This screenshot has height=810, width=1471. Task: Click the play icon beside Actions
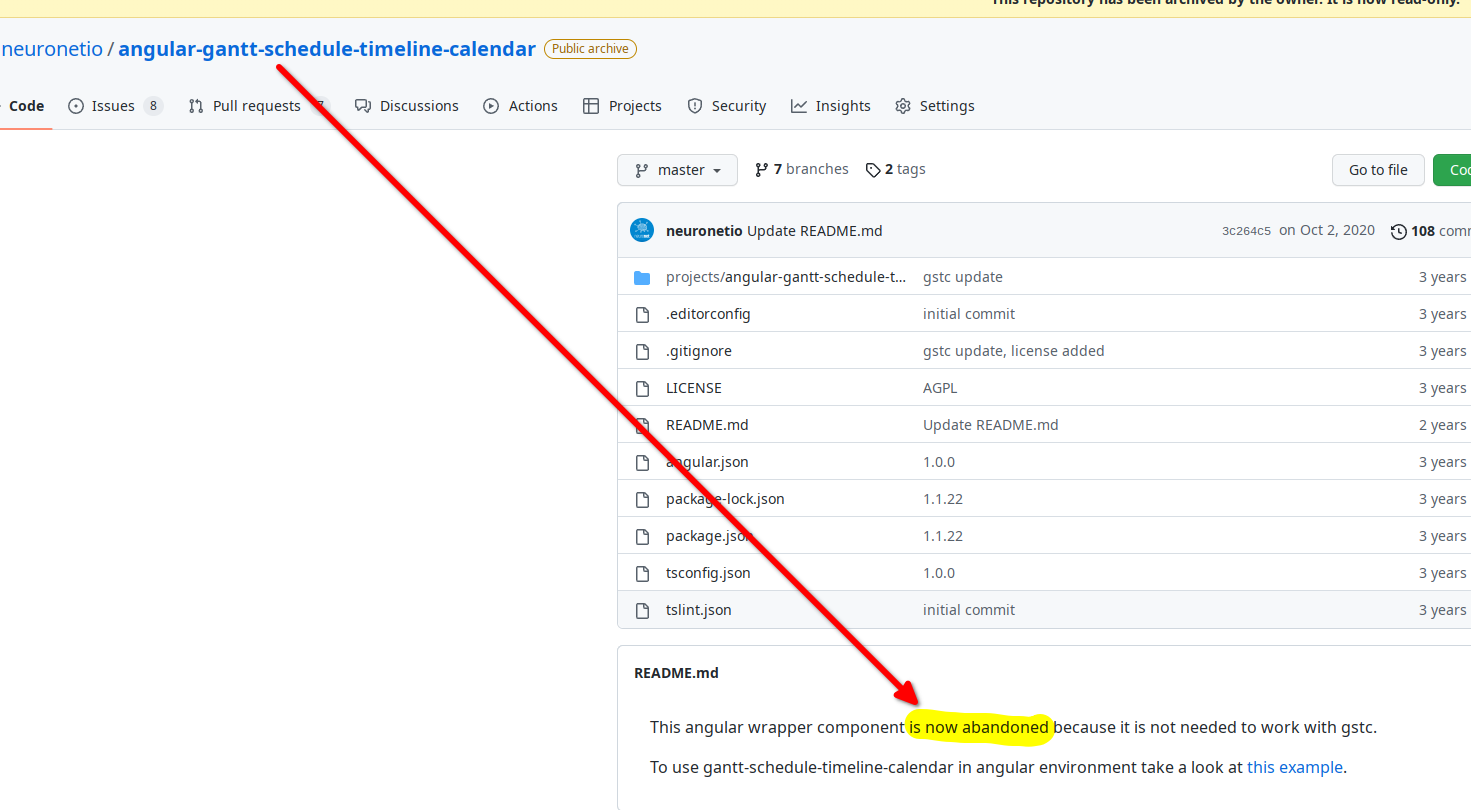tap(490, 105)
